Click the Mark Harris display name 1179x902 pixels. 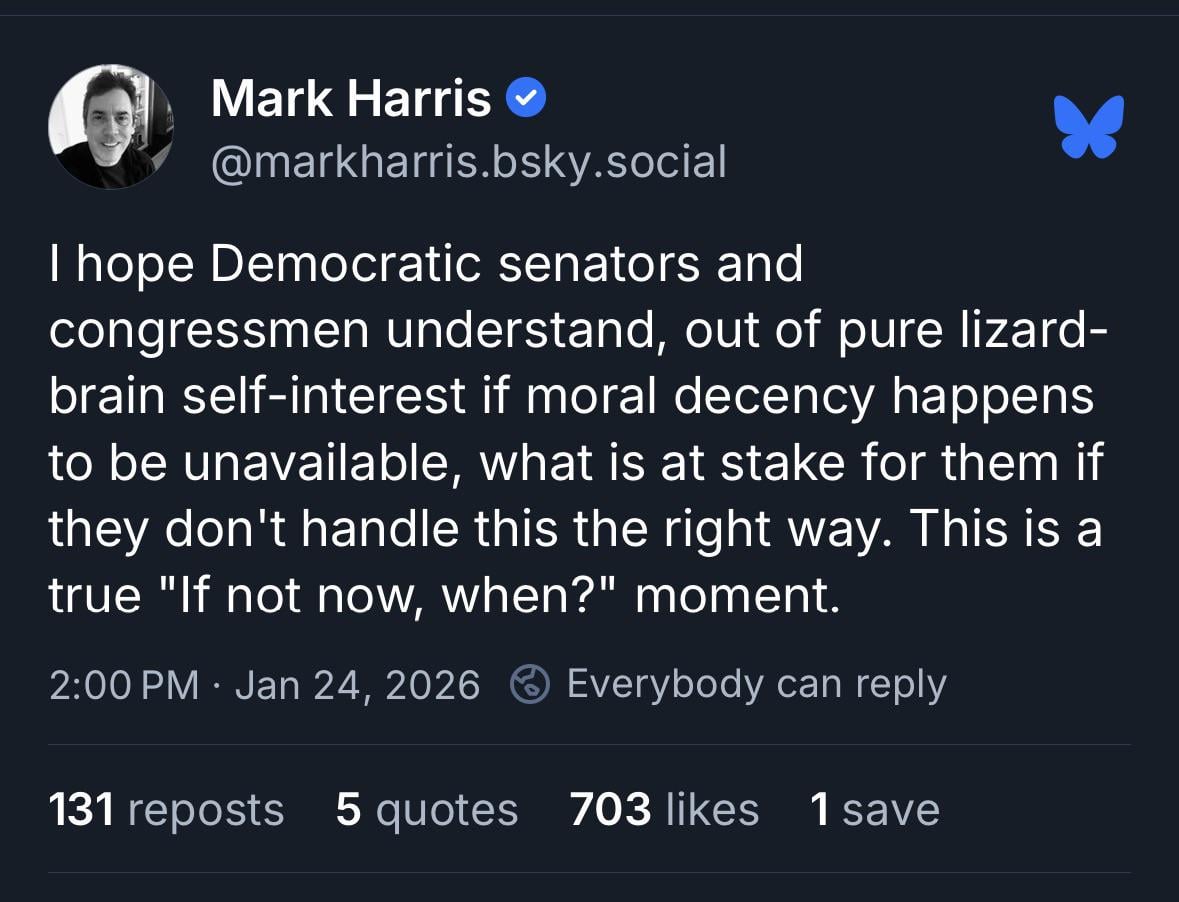click(351, 100)
